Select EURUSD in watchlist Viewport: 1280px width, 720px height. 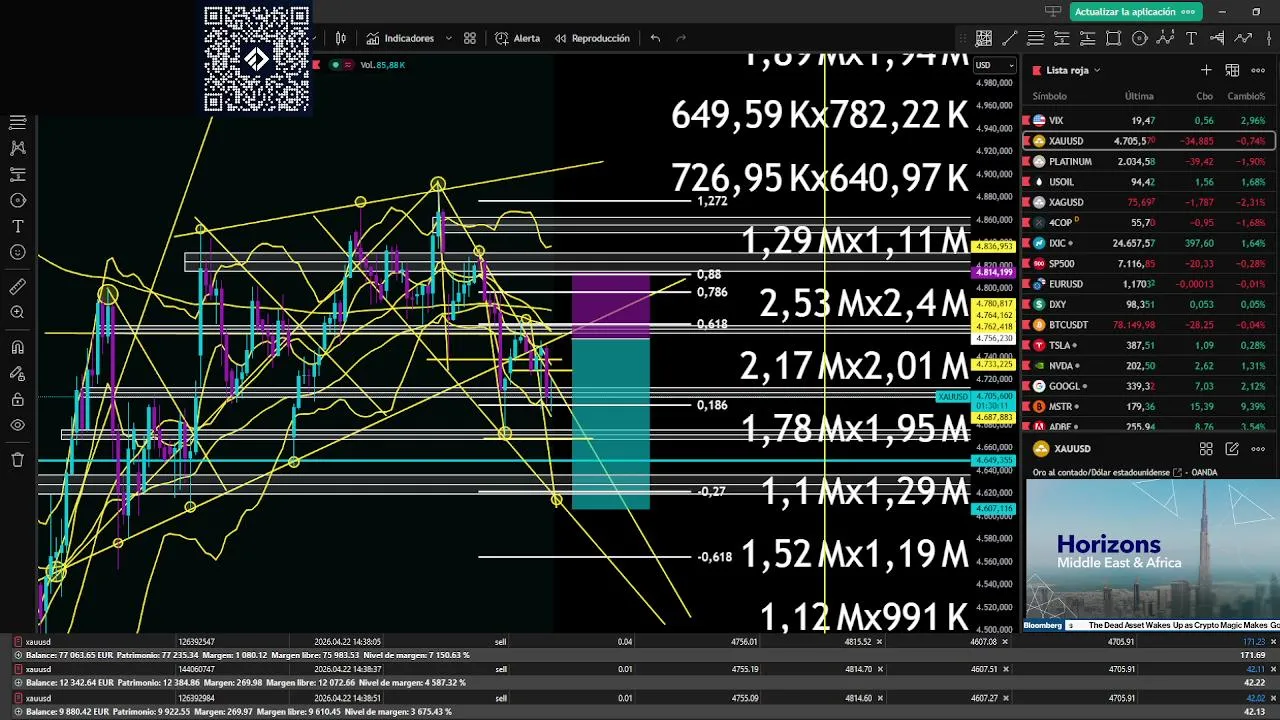tap(1148, 284)
